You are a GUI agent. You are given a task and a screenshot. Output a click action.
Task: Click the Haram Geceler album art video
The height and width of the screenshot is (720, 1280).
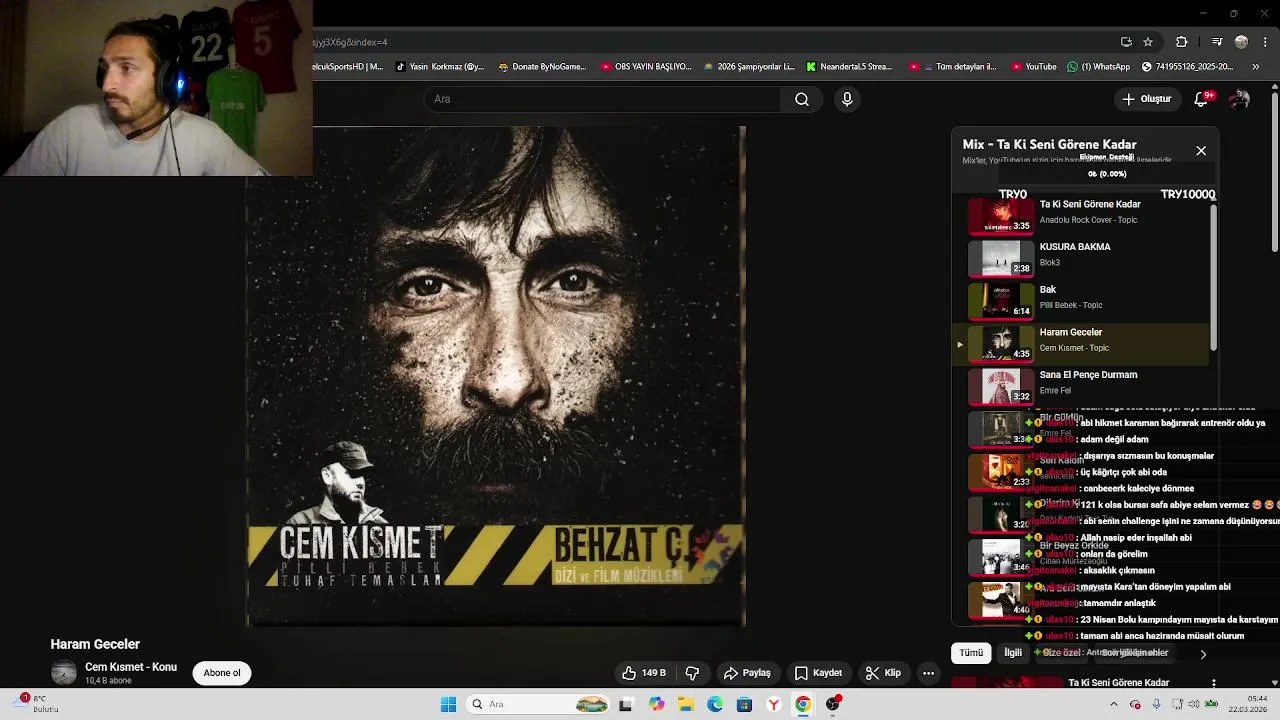point(496,377)
